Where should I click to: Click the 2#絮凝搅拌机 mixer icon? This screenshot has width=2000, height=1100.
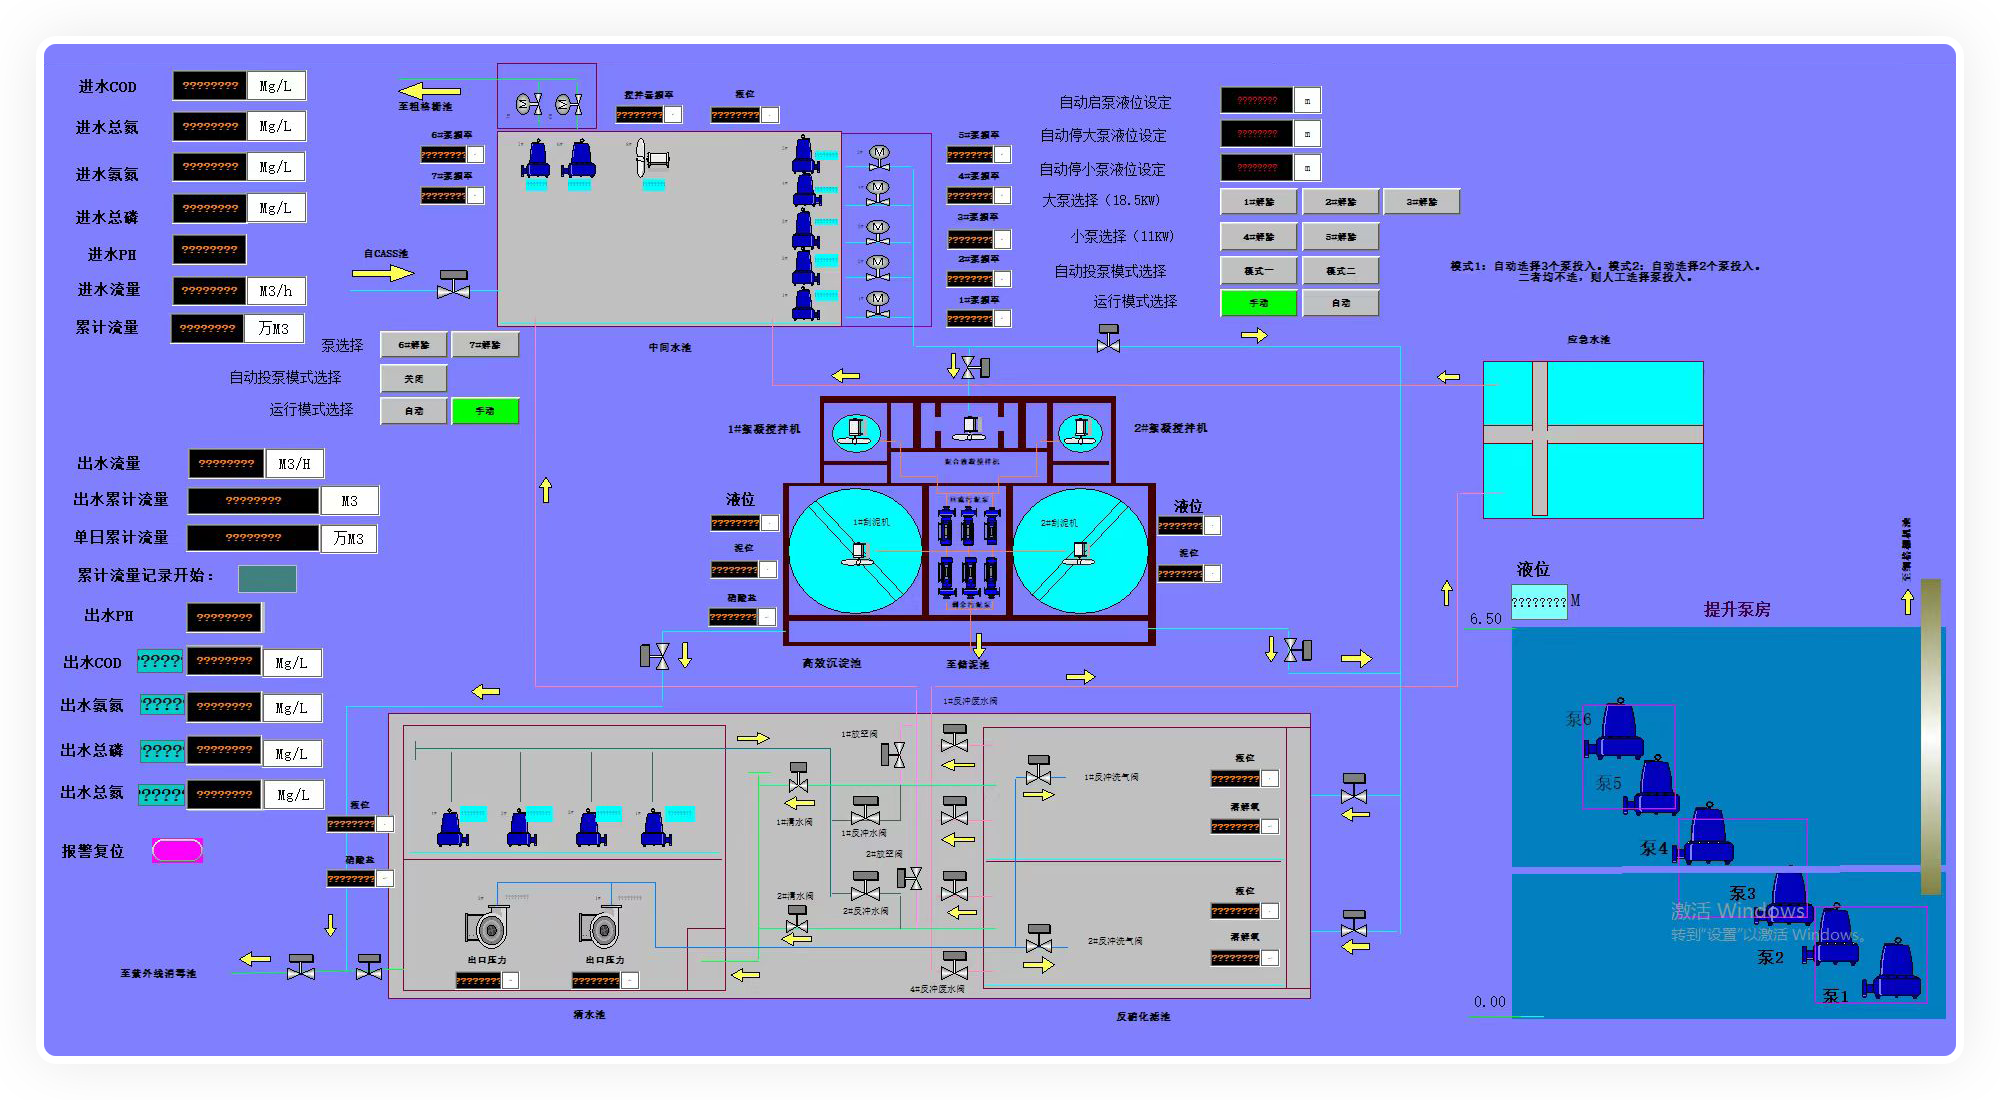(1080, 432)
